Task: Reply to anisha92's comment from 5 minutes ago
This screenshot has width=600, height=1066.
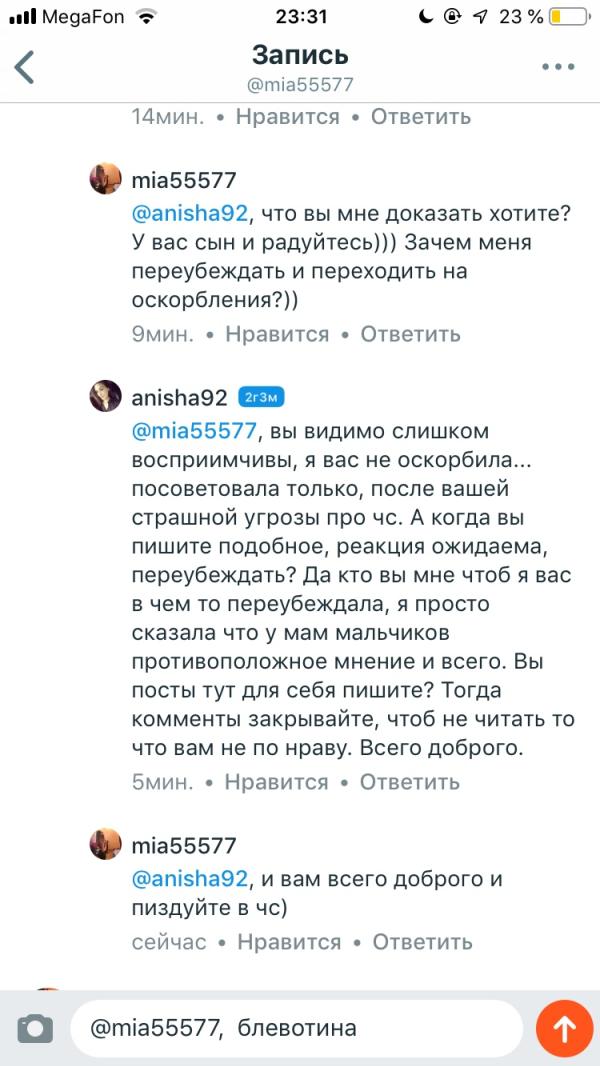Action: pos(410,782)
